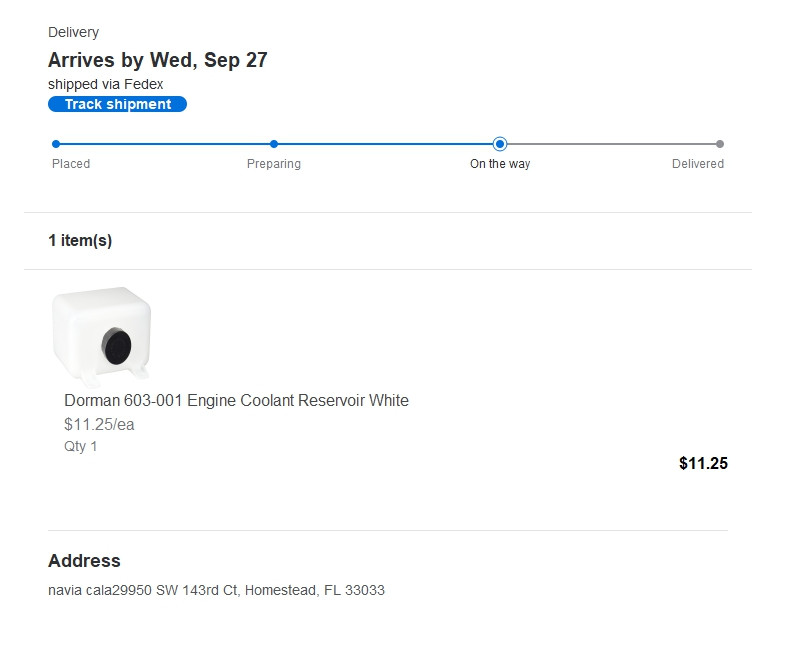This screenshot has width=800, height=666.
Task: Click the Delivered progress dot
Action: [720, 144]
